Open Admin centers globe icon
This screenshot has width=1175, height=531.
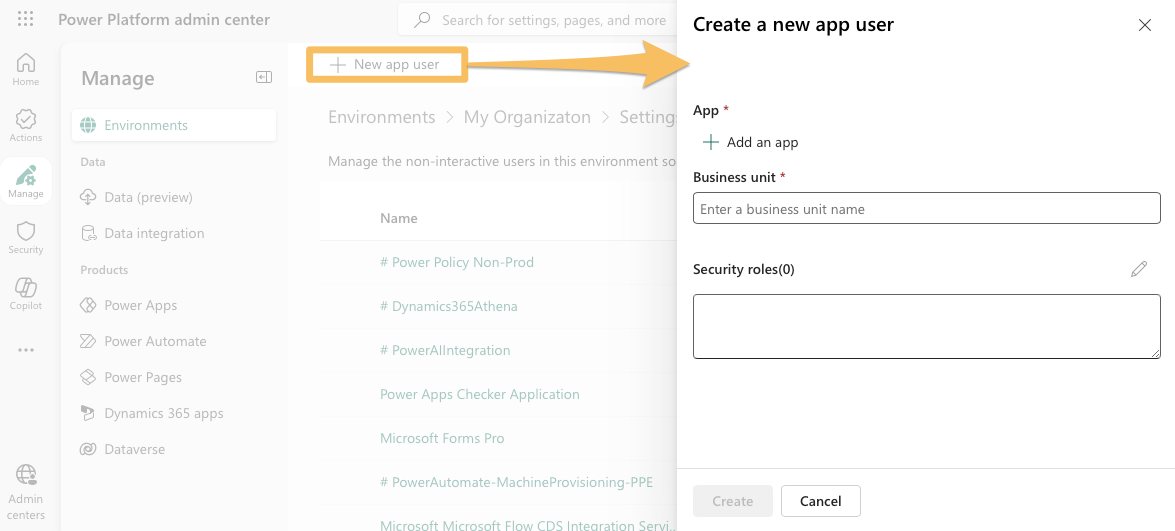26,491
